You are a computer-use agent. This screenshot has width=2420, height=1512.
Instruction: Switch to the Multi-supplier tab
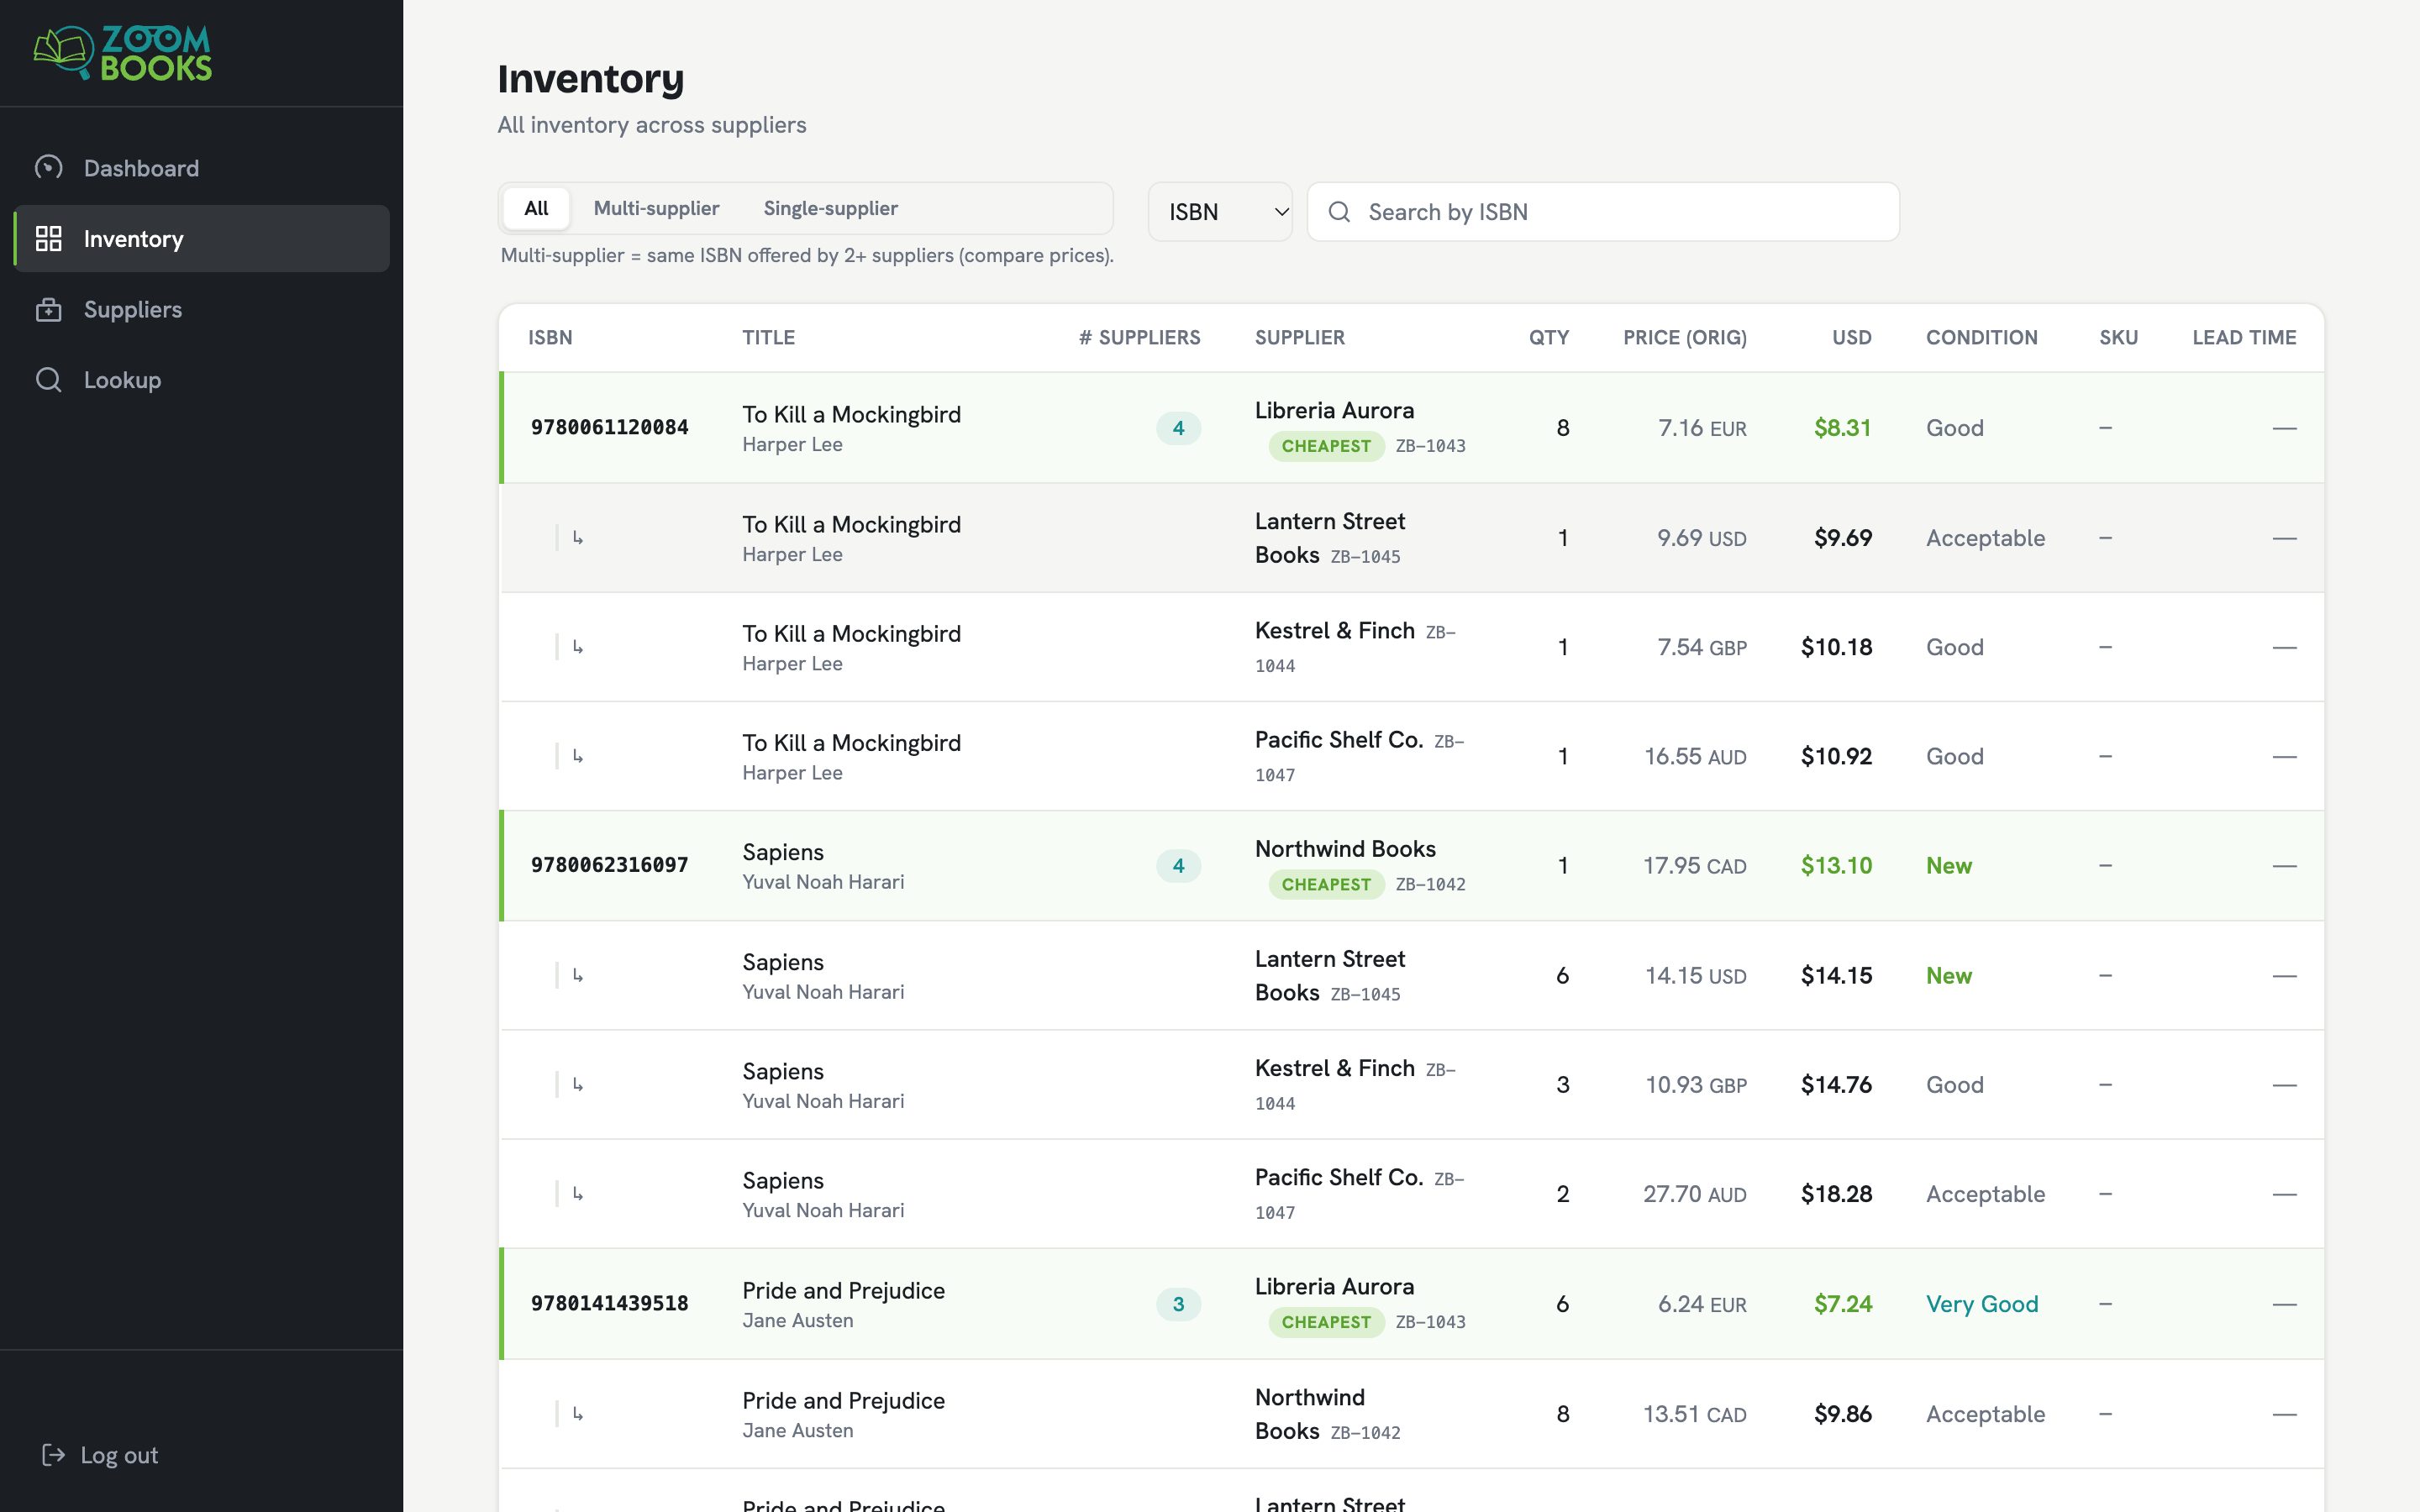click(656, 208)
